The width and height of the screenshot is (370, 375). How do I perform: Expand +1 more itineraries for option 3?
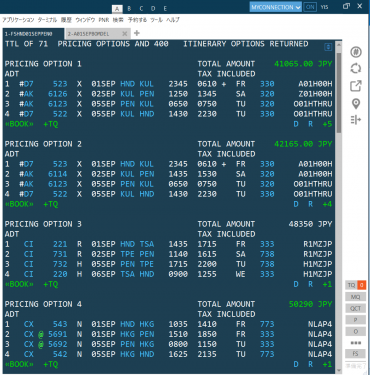coord(327,284)
